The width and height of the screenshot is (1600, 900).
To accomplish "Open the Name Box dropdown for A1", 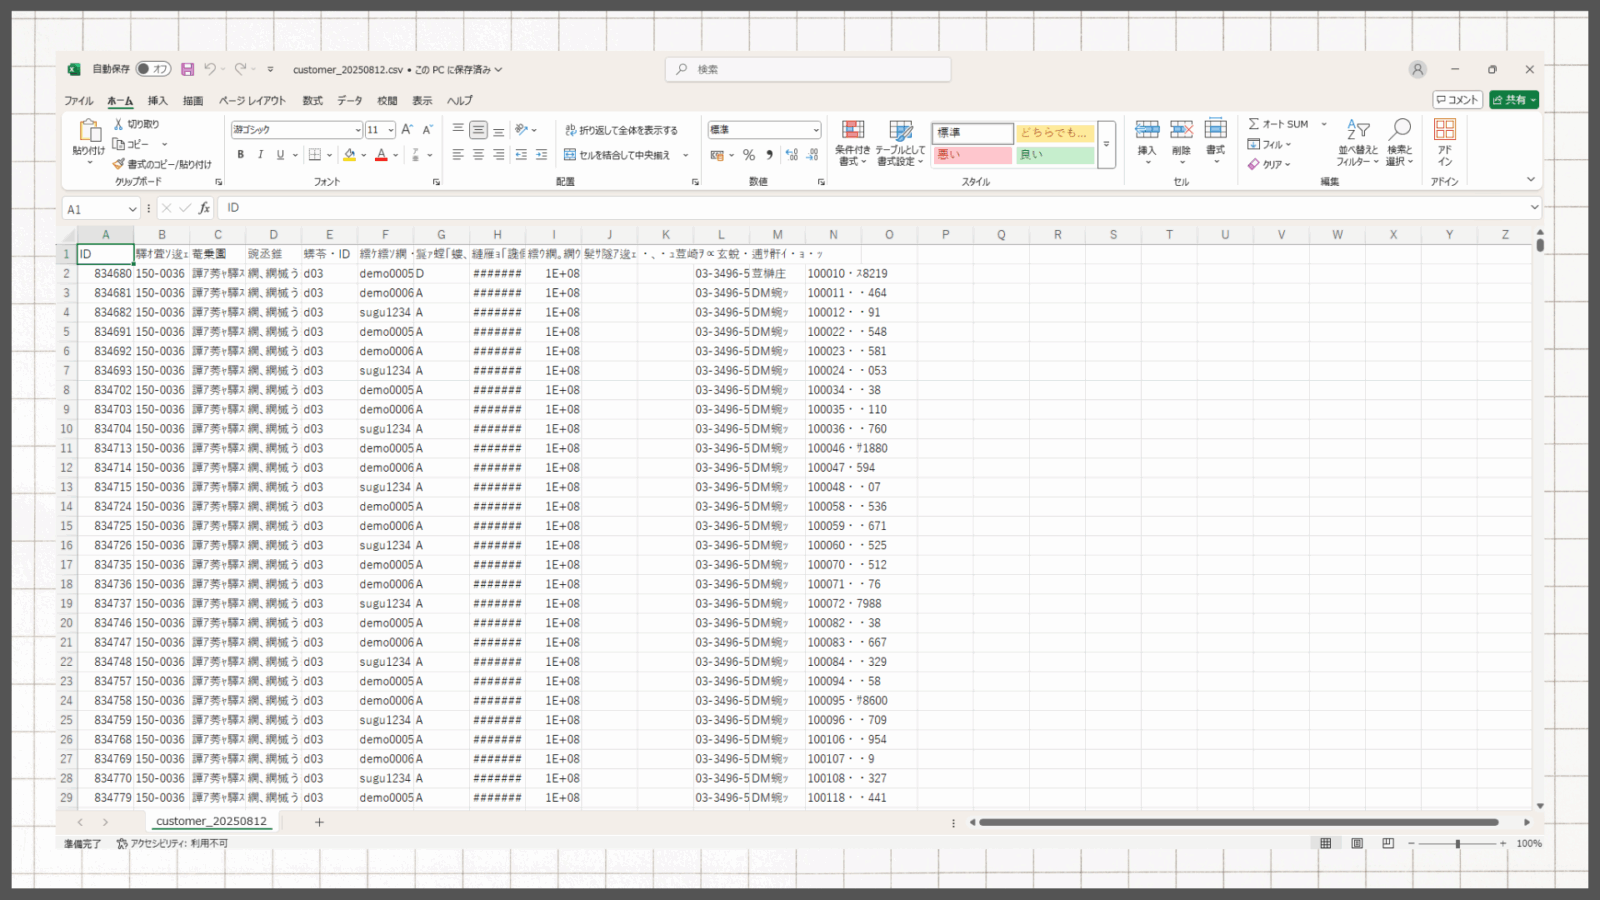I will [132, 209].
